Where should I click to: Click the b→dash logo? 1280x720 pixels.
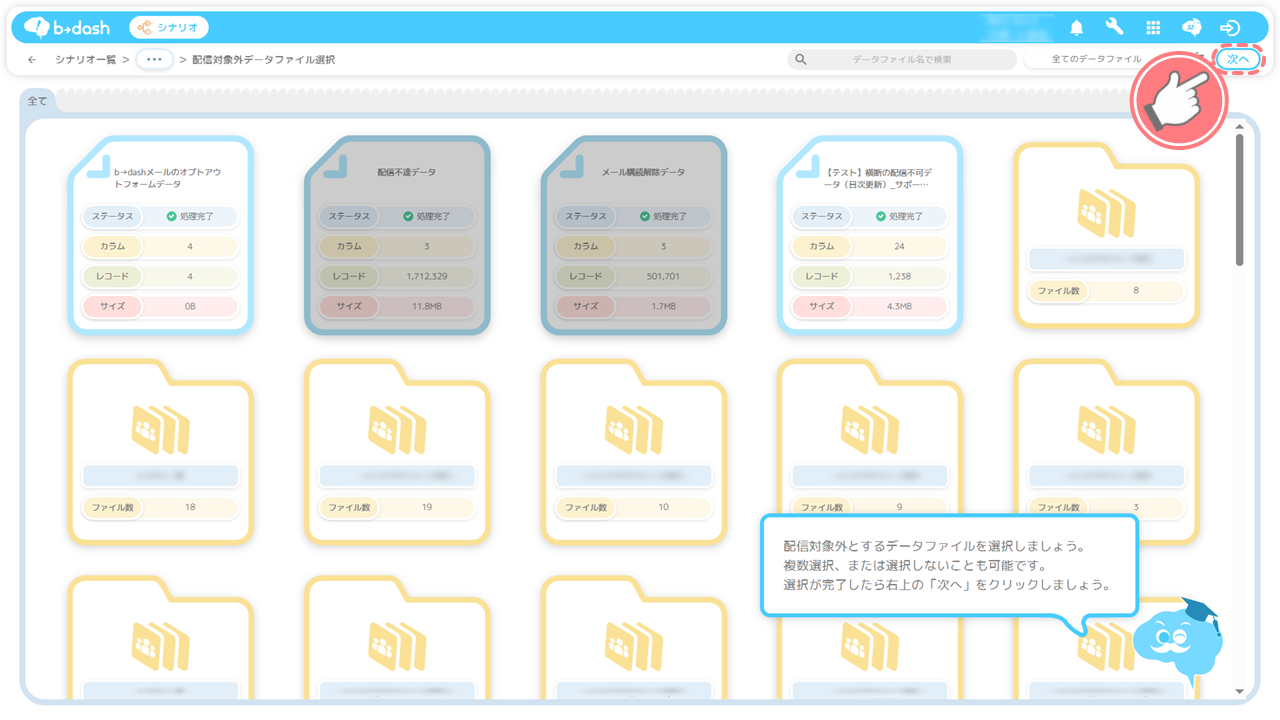tap(66, 27)
